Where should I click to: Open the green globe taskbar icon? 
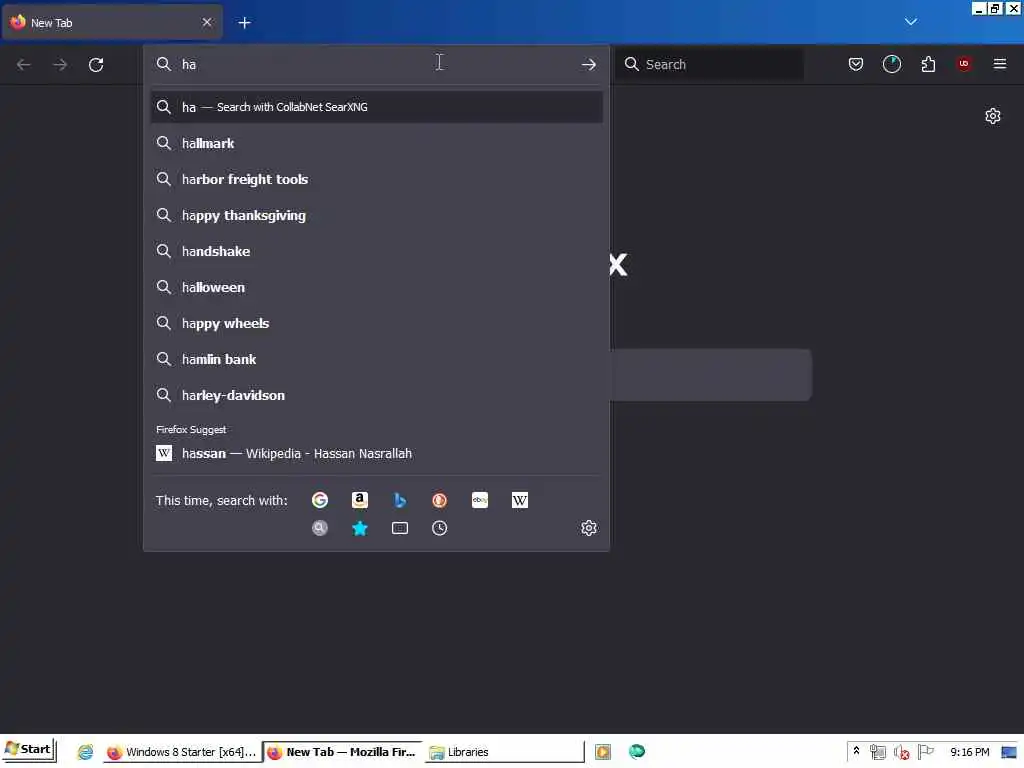pyautogui.click(x=637, y=752)
